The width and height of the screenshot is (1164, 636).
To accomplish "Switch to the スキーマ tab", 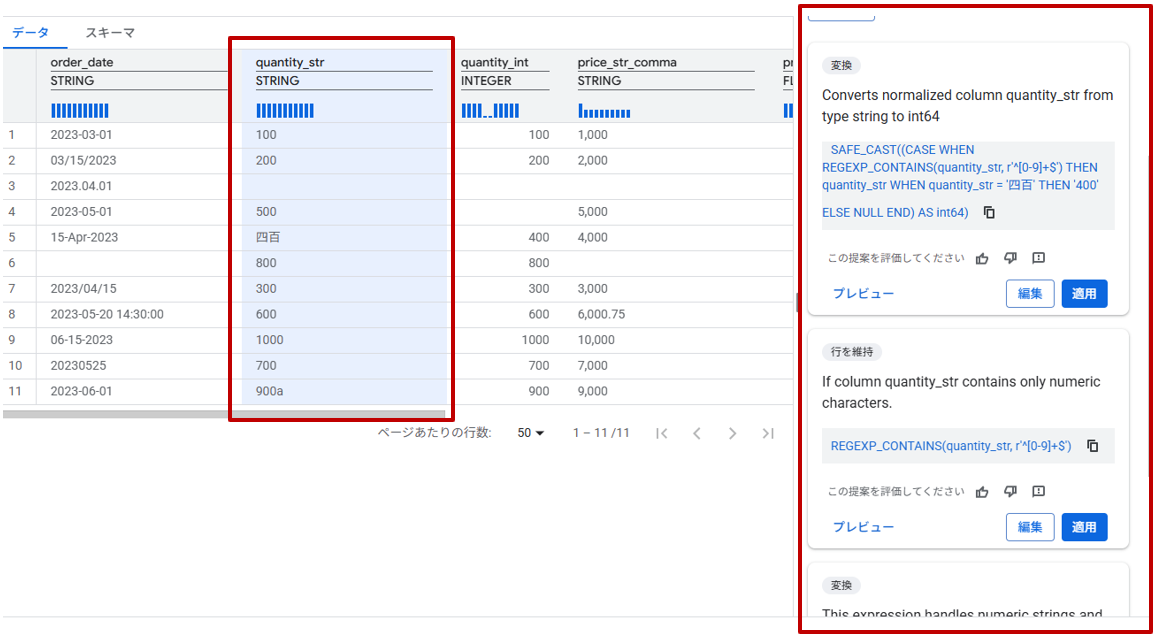I will (x=110, y=33).
